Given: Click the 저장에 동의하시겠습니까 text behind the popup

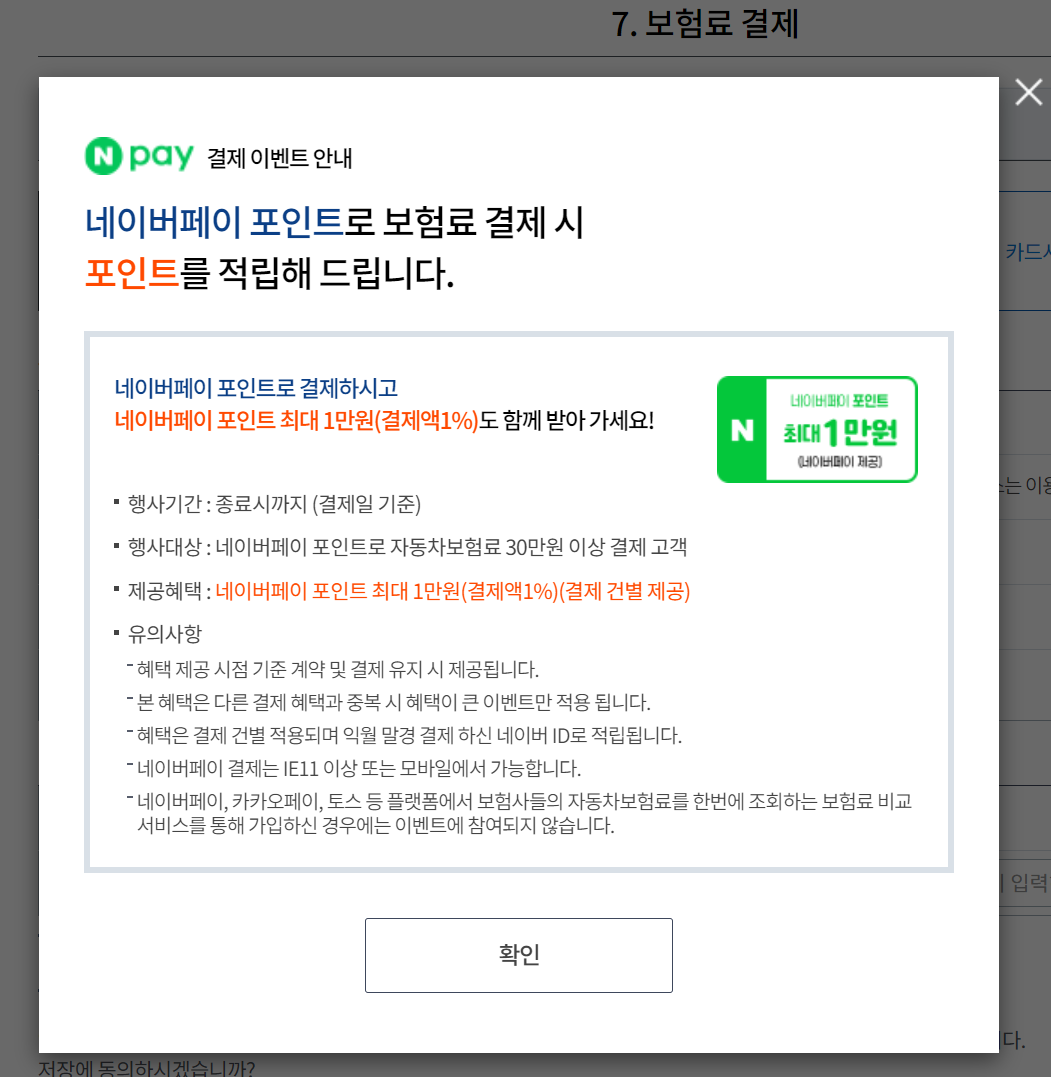Looking at the screenshot, I should 147,1068.
